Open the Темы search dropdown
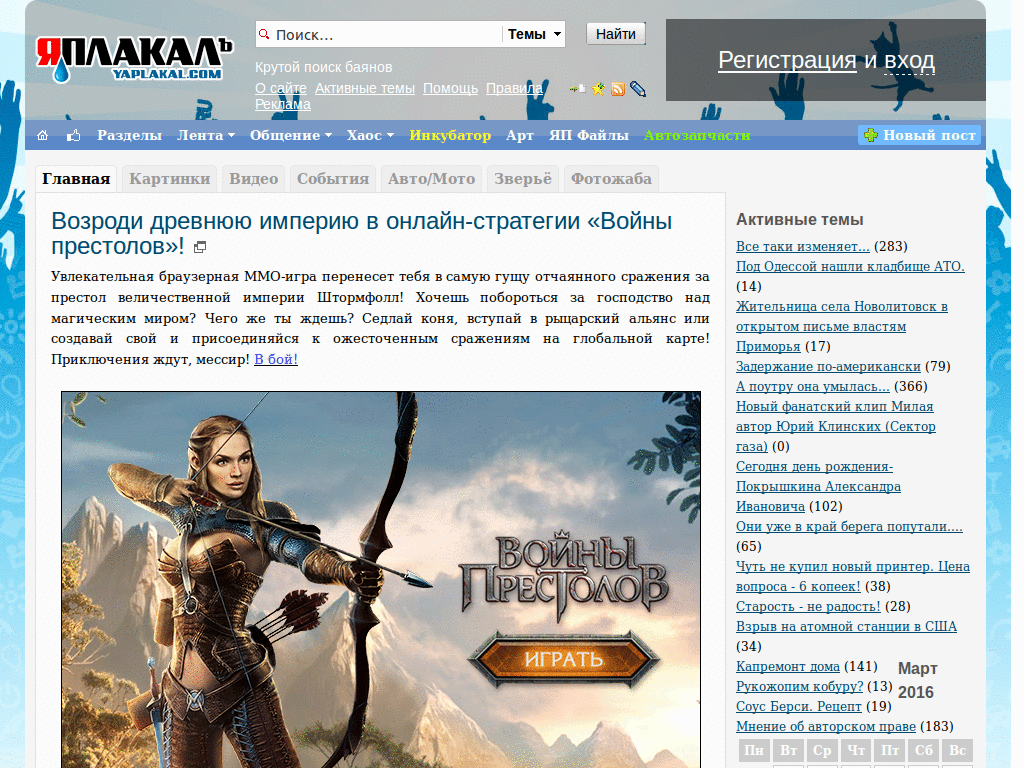The width and height of the screenshot is (1024, 768). tap(534, 34)
